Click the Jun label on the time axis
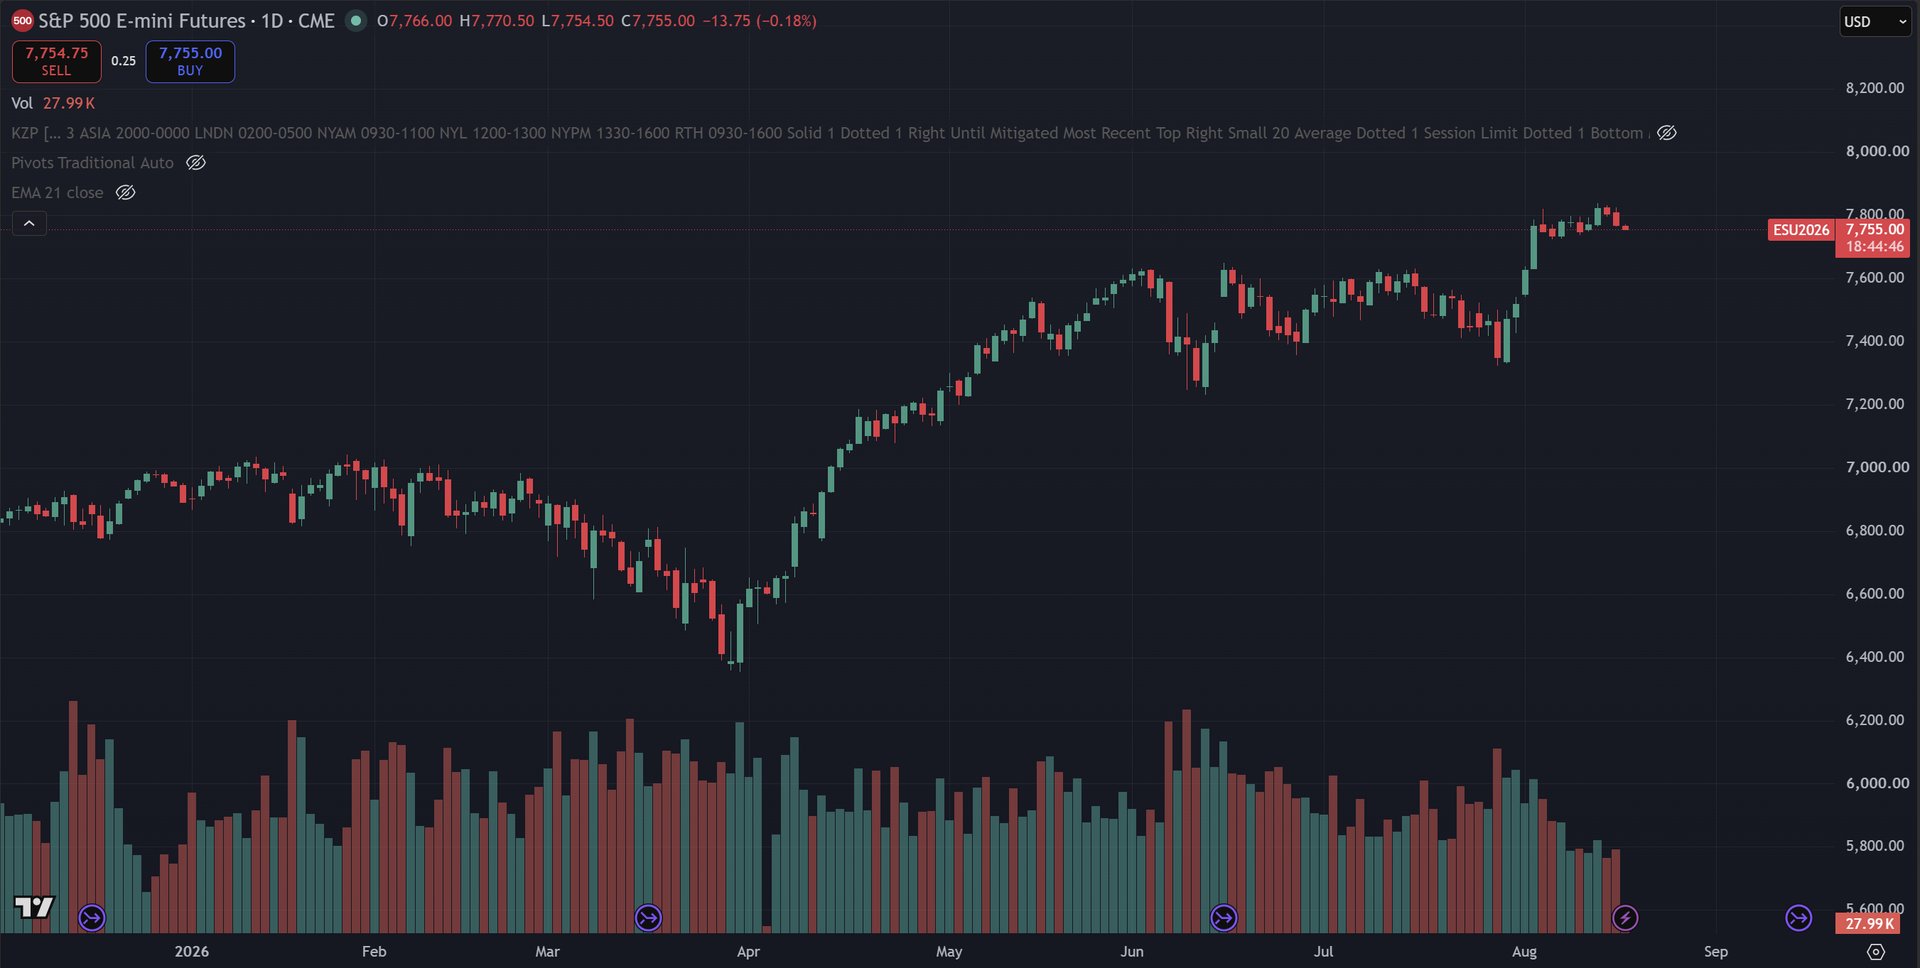Image resolution: width=1920 pixels, height=968 pixels. point(1132,952)
